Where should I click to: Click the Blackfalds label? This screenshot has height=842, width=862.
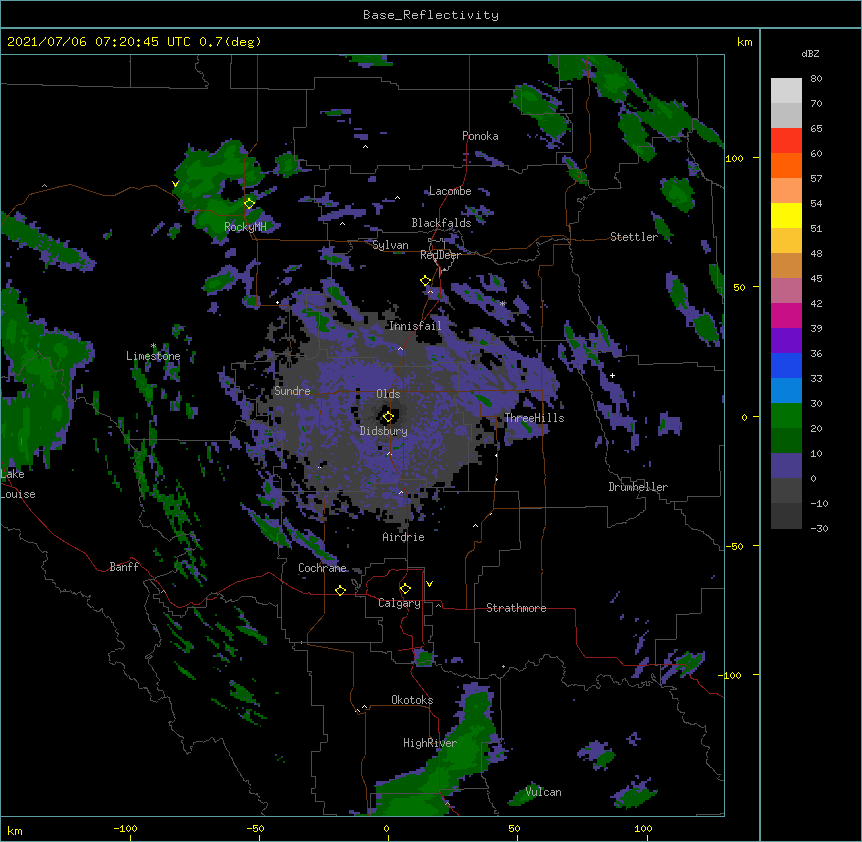click(441, 223)
